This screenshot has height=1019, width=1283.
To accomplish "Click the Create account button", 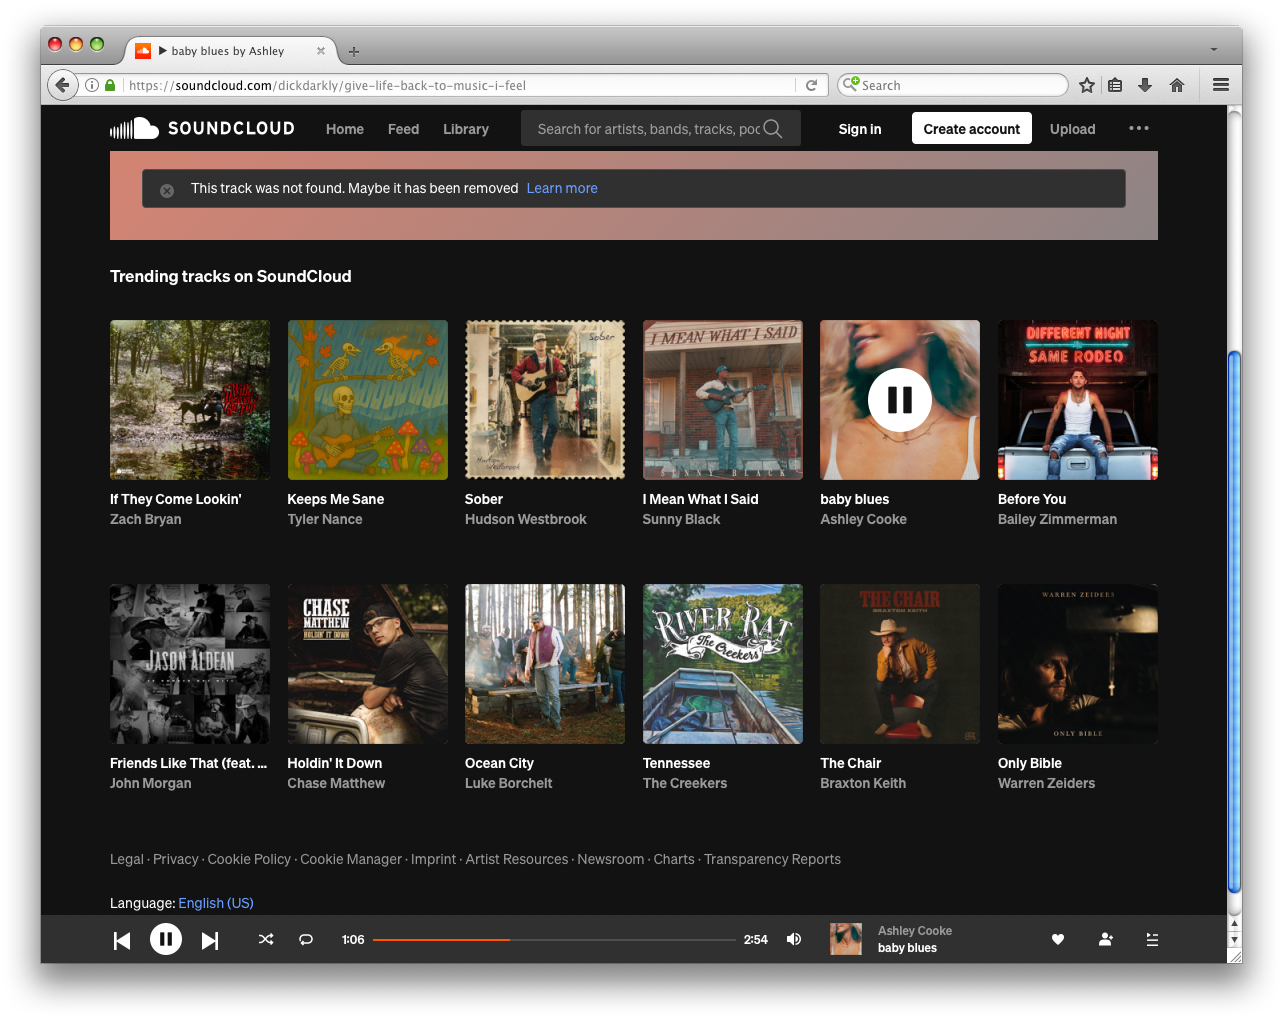I will 972,128.
